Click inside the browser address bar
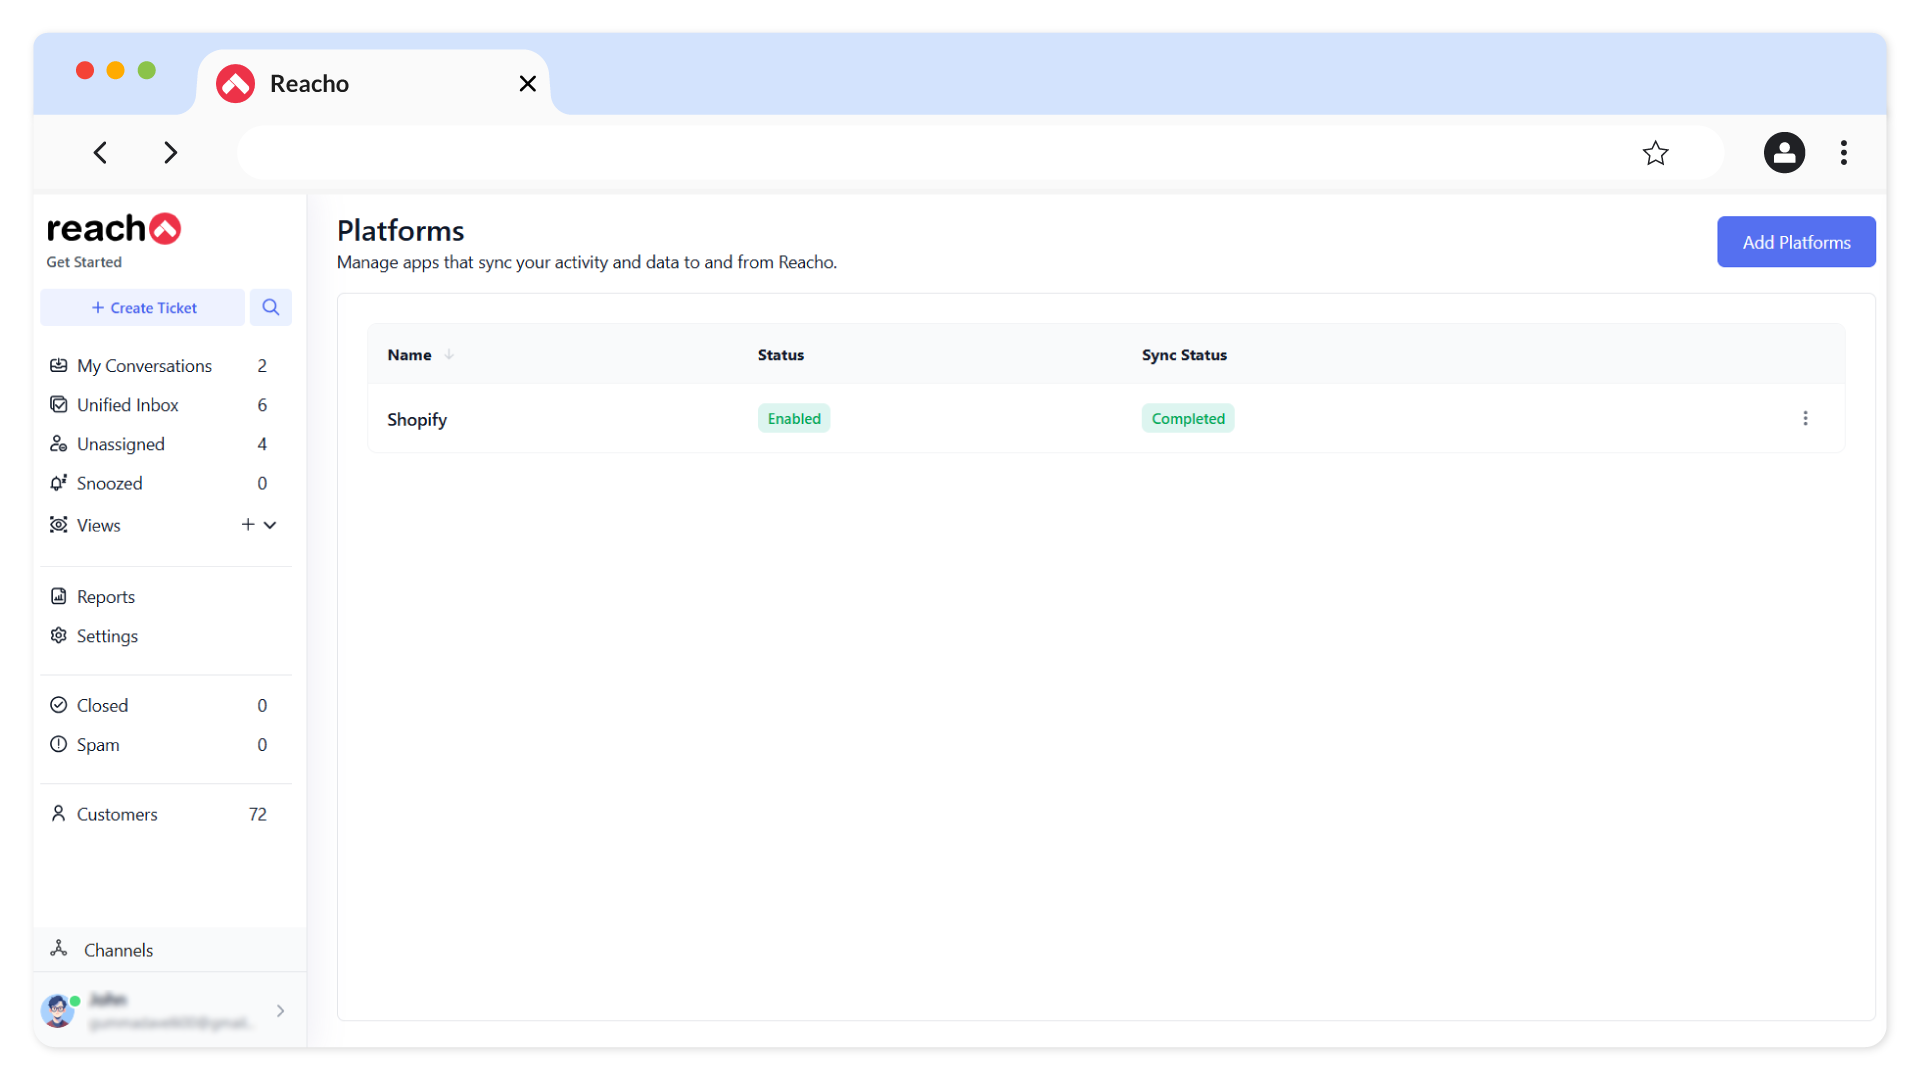The image size is (1920, 1080). click(x=930, y=153)
